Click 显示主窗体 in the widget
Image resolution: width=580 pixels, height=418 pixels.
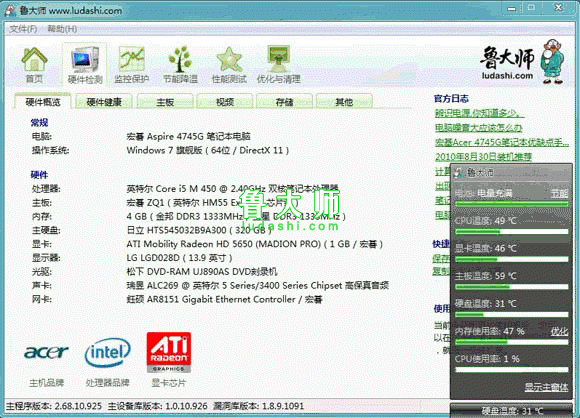tap(546, 387)
